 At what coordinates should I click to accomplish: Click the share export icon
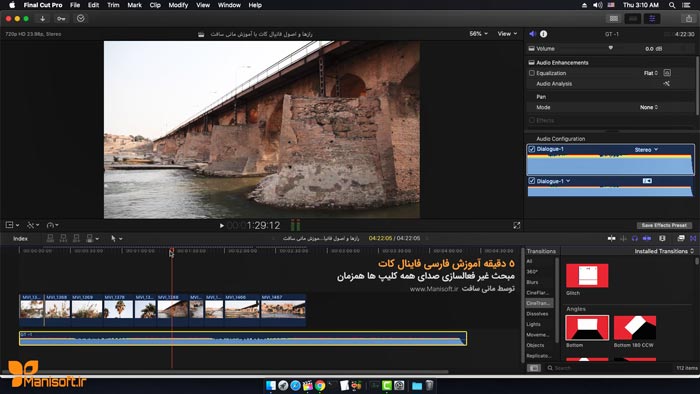[689, 19]
